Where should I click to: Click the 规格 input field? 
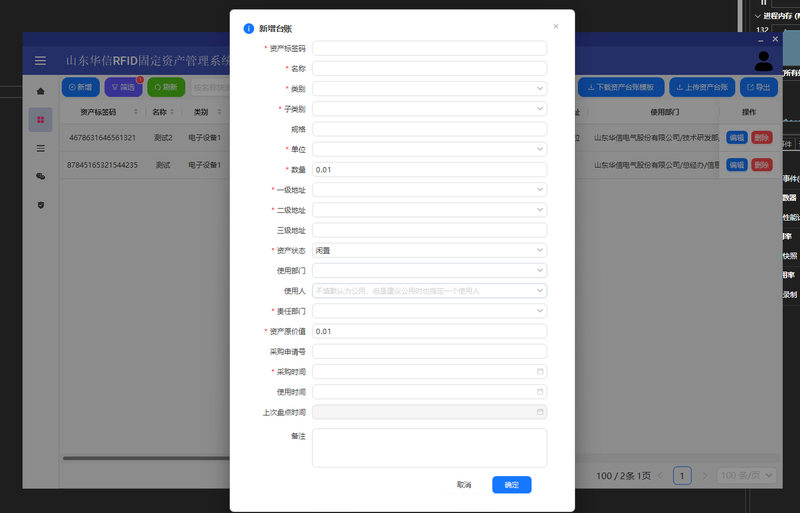pos(430,129)
